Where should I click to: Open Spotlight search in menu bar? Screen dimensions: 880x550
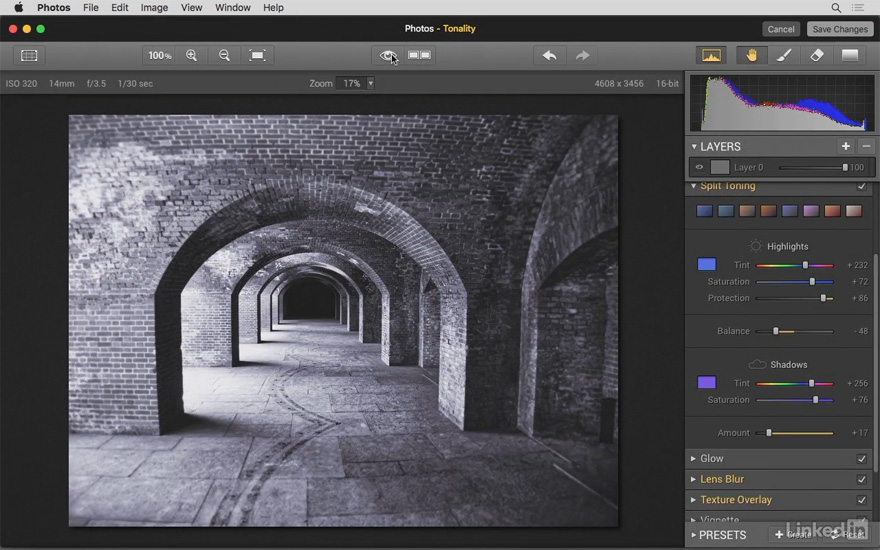836,7
